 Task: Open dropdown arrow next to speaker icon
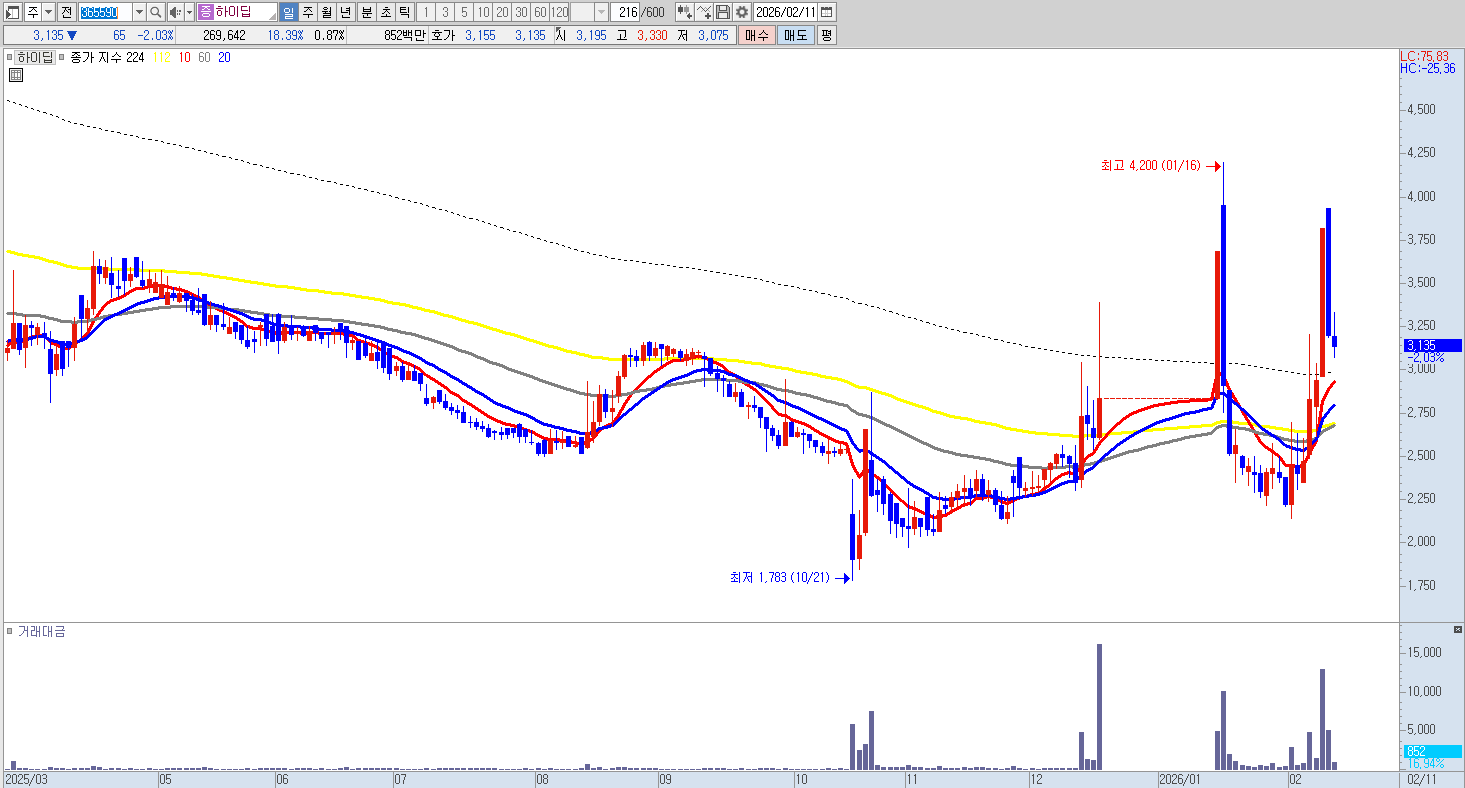coord(189,12)
